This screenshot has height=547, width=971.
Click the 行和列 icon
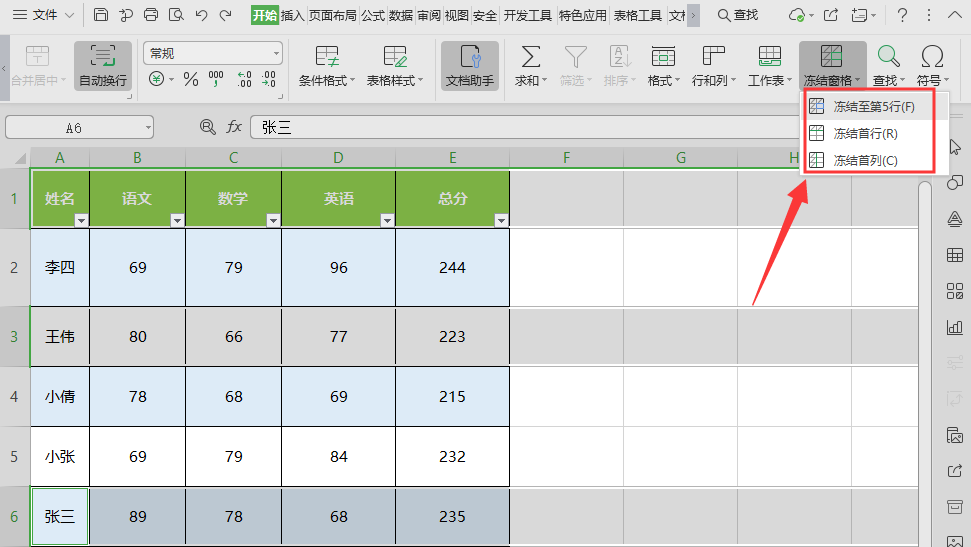(713, 57)
